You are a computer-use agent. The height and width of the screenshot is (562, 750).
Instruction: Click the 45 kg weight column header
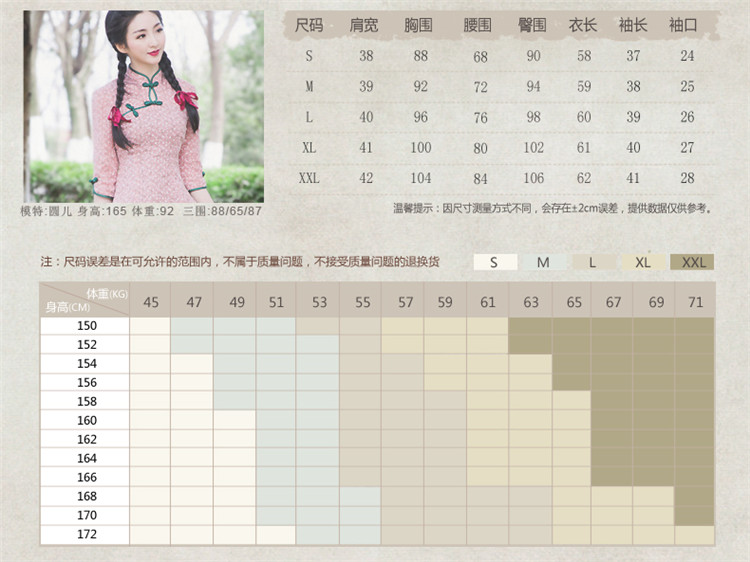coord(150,301)
